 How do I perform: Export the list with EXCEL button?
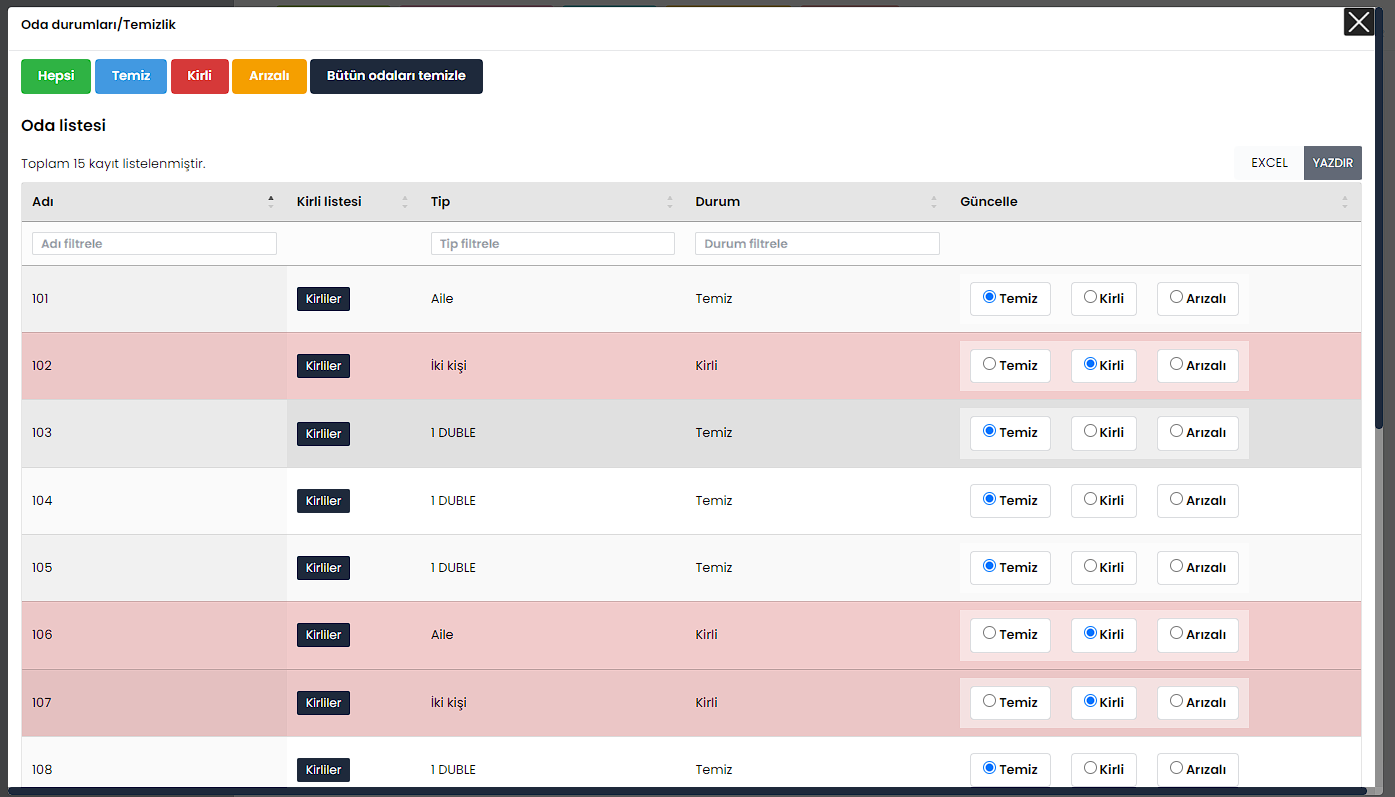coord(1269,163)
